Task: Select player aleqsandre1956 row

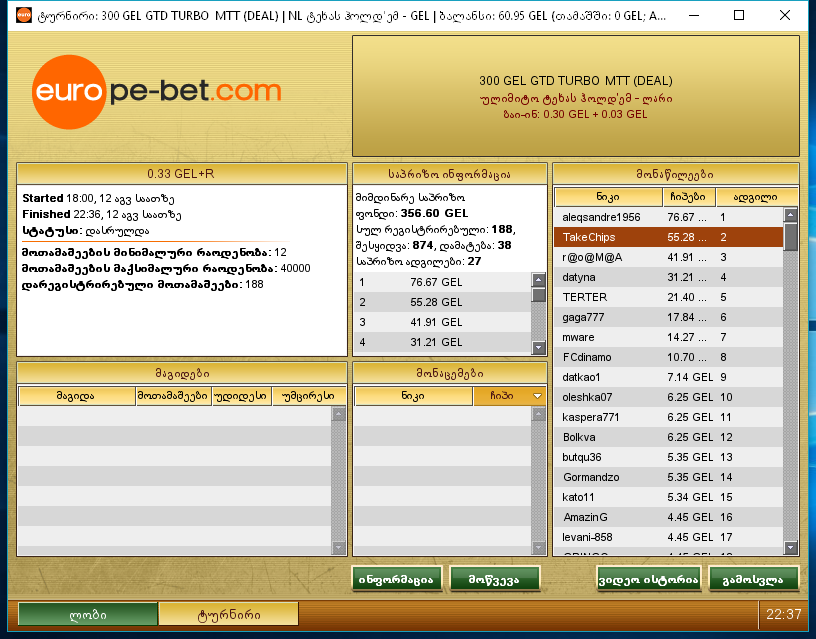Action: pyautogui.click(x=668, y=217)
